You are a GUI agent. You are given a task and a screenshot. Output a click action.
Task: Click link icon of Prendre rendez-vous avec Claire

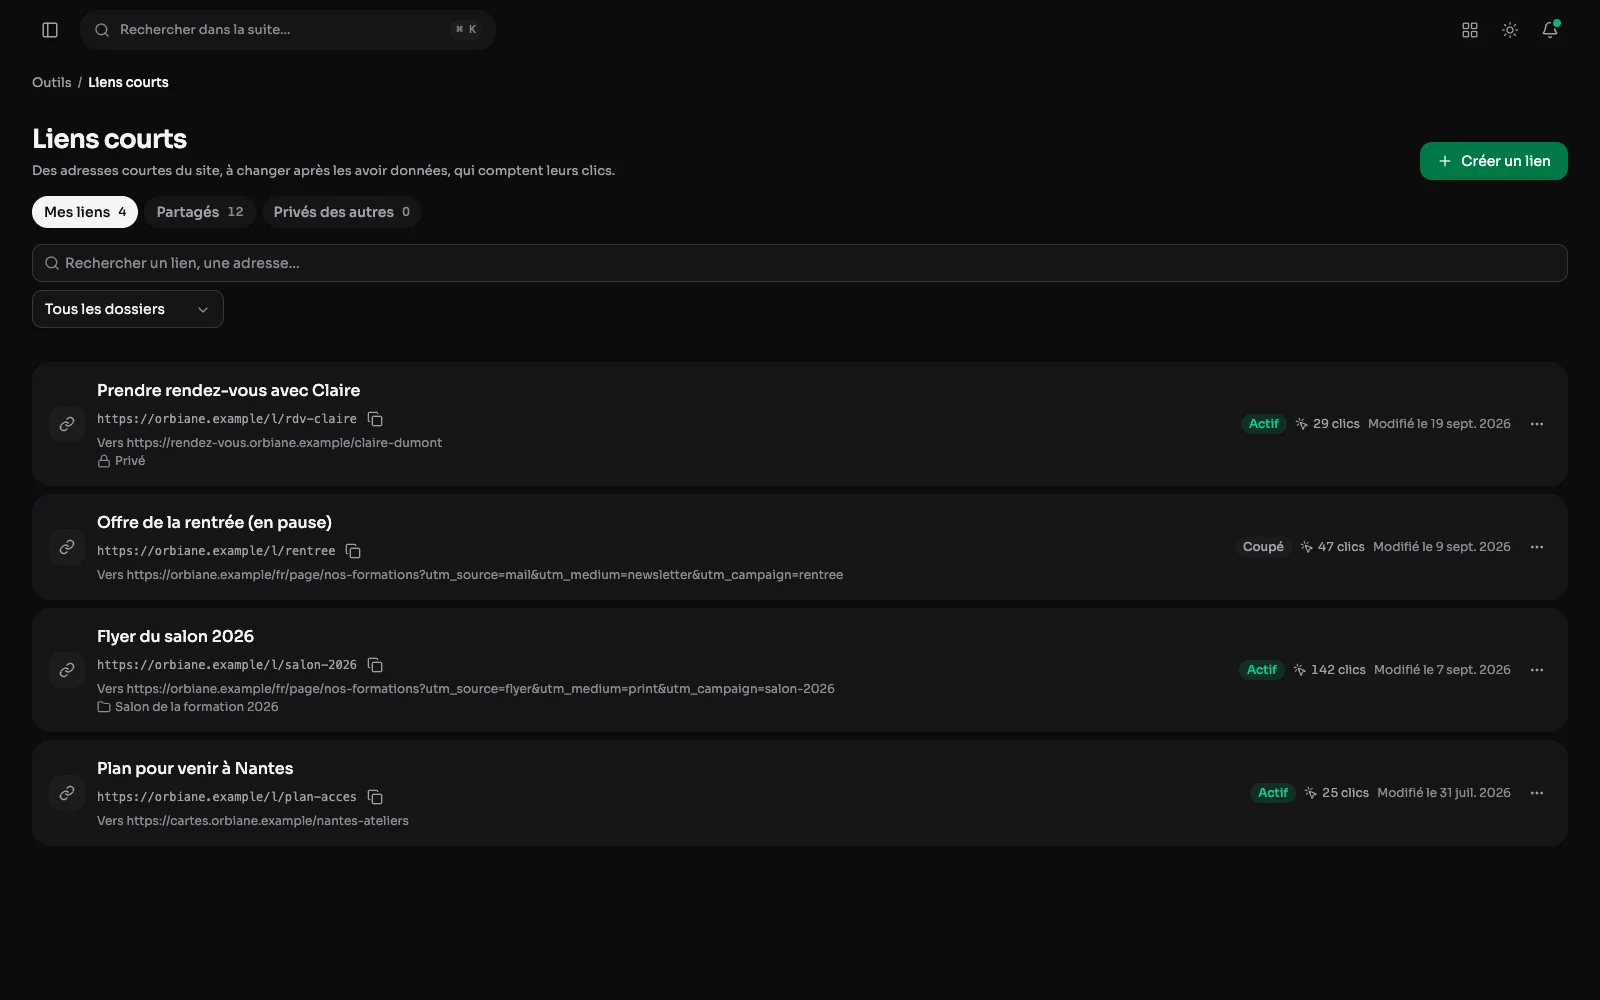coord(67,424)
